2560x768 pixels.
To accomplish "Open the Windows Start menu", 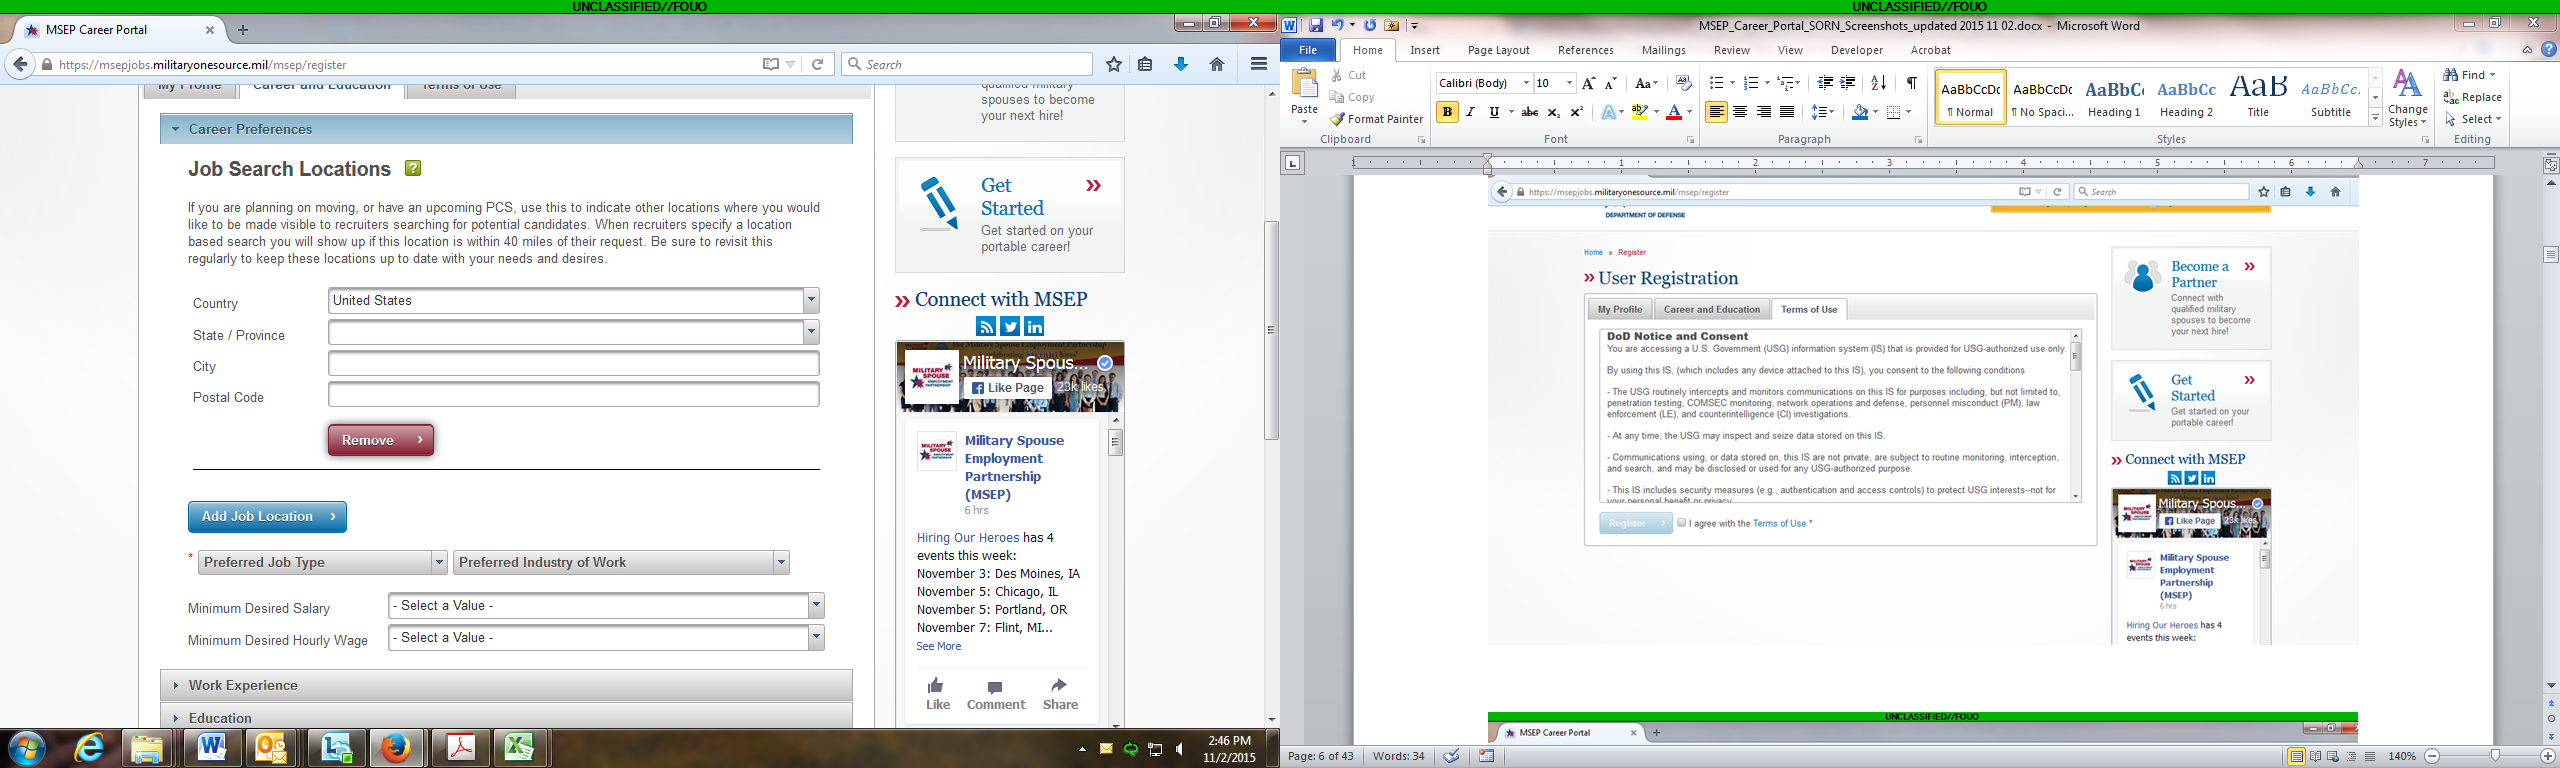I will click(27, 748).
